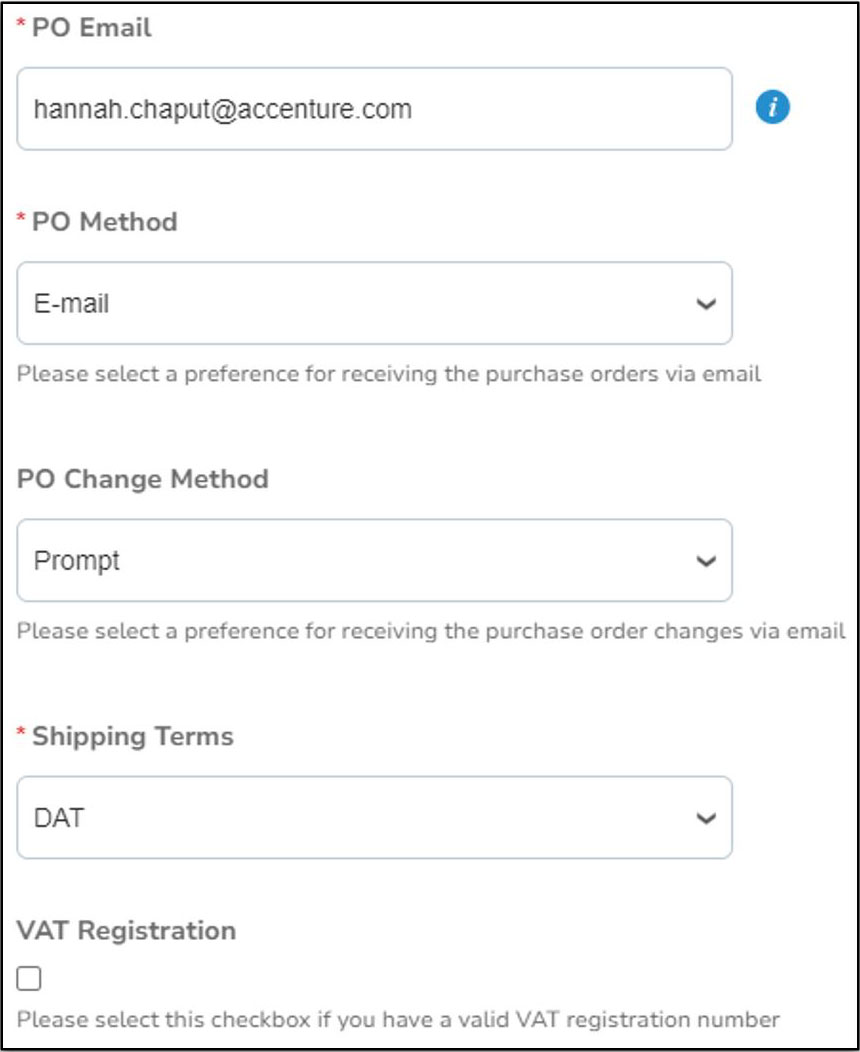Image resolution: width=860 pixels, height=1052 pixels.
Task: Click the PO Change Method label
Action: [x=143, y=479]
